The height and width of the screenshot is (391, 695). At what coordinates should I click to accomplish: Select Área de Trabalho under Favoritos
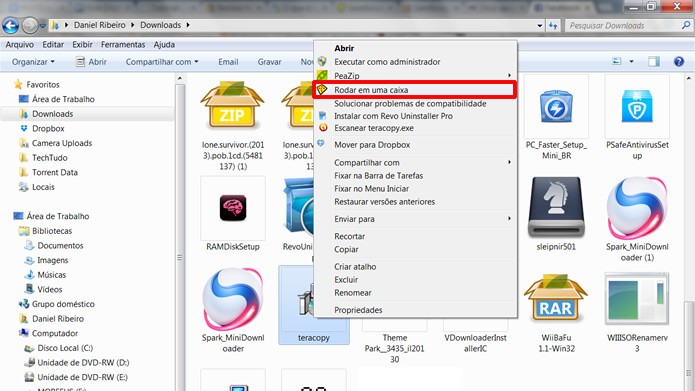(x=63, y=99)
